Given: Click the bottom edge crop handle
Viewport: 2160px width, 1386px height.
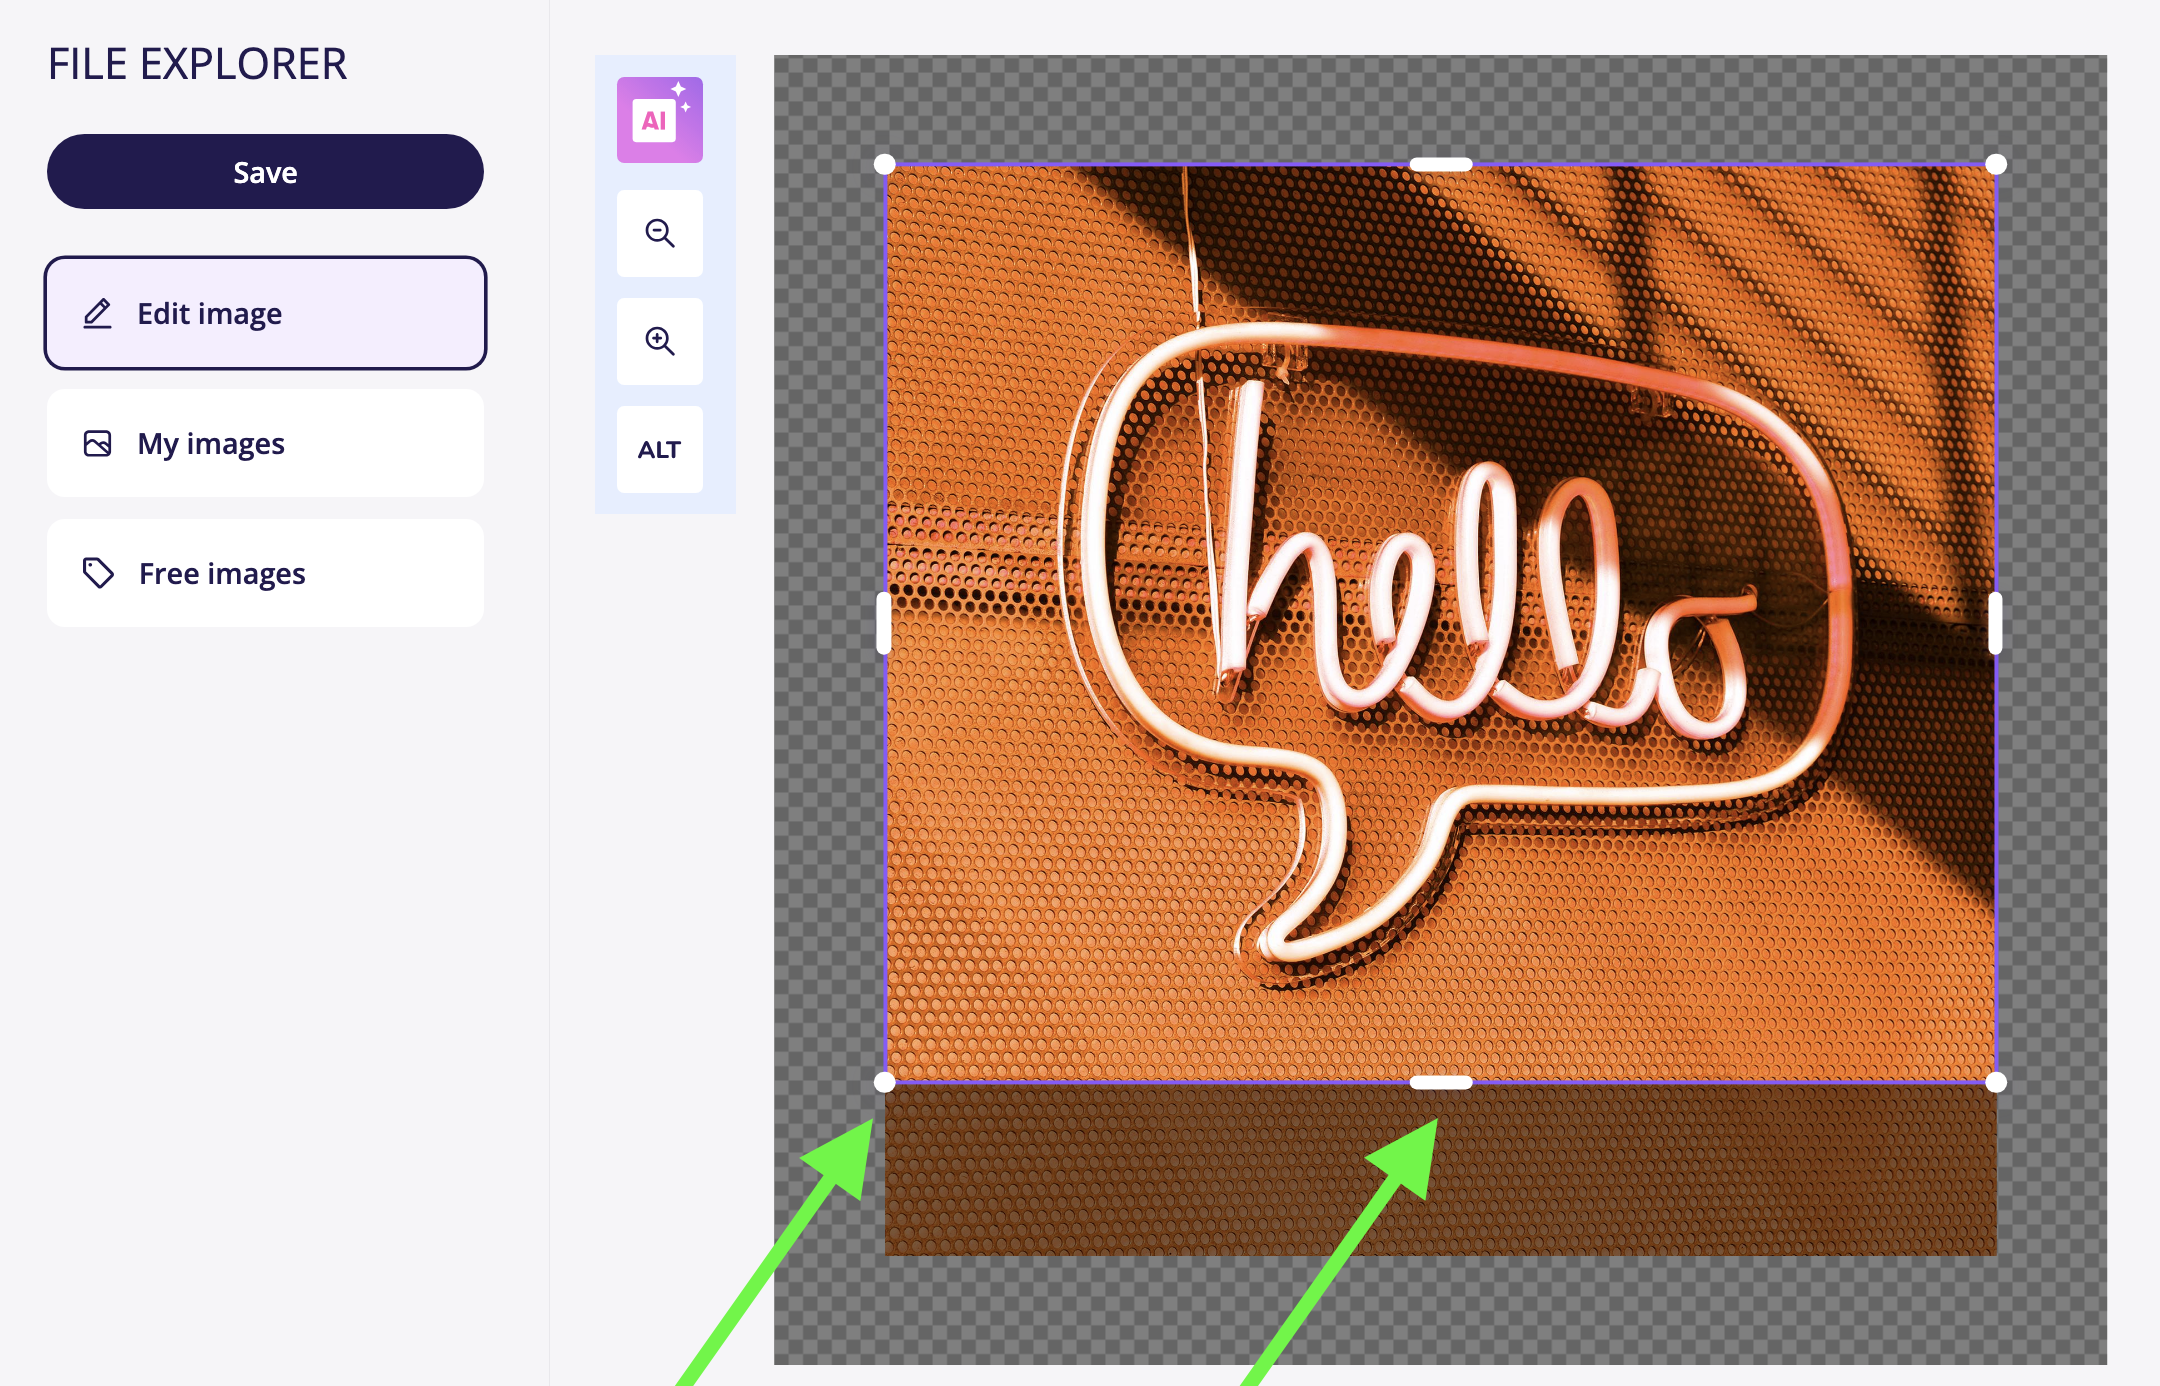Looking at the screenshot, I should click(x=1440, y=1082).
